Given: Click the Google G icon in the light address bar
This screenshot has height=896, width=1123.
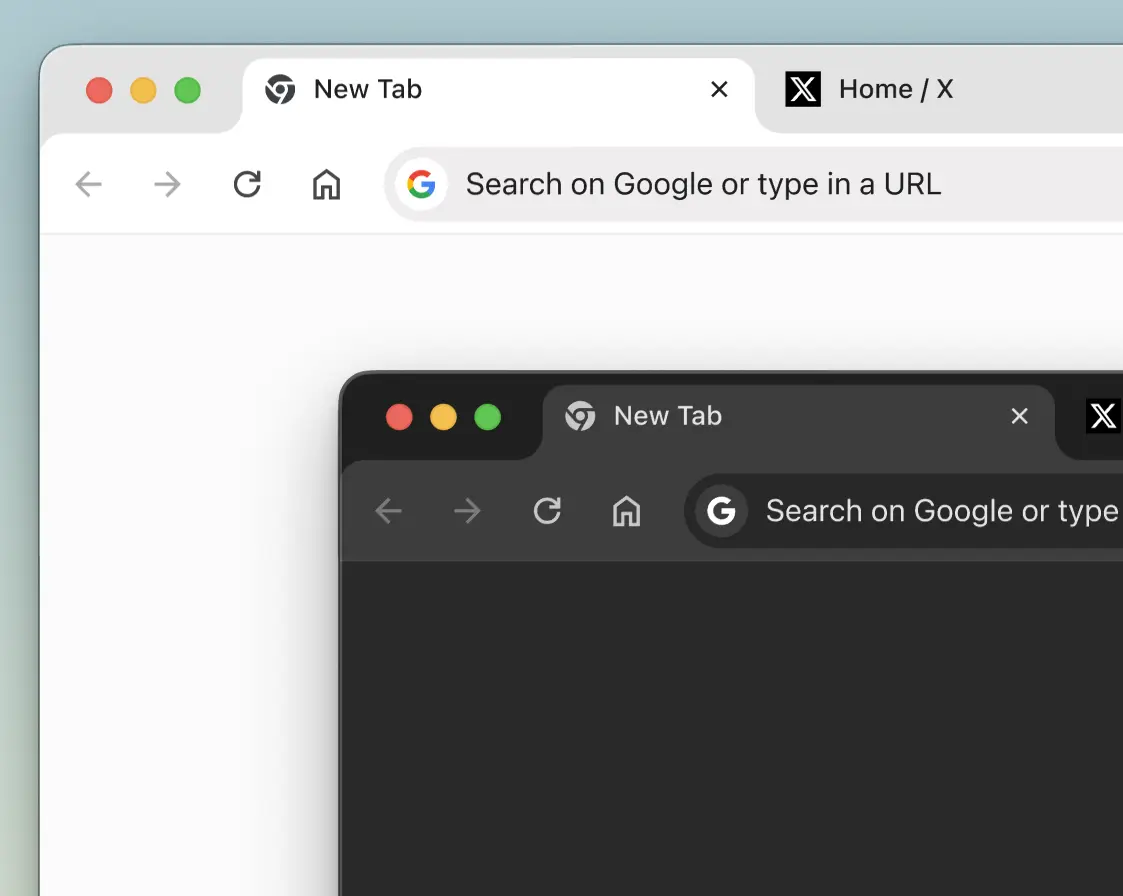Looking at the screenshot, I should pos(422,184).
